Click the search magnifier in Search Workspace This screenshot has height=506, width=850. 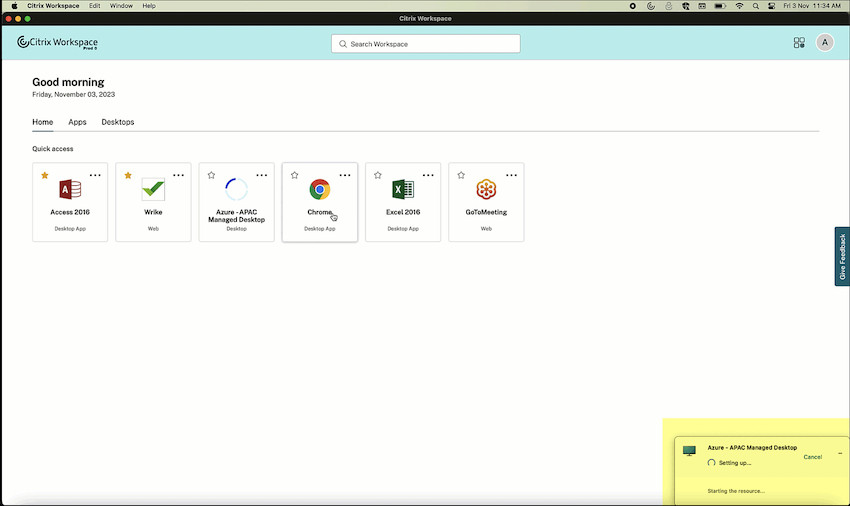[343, 44]
